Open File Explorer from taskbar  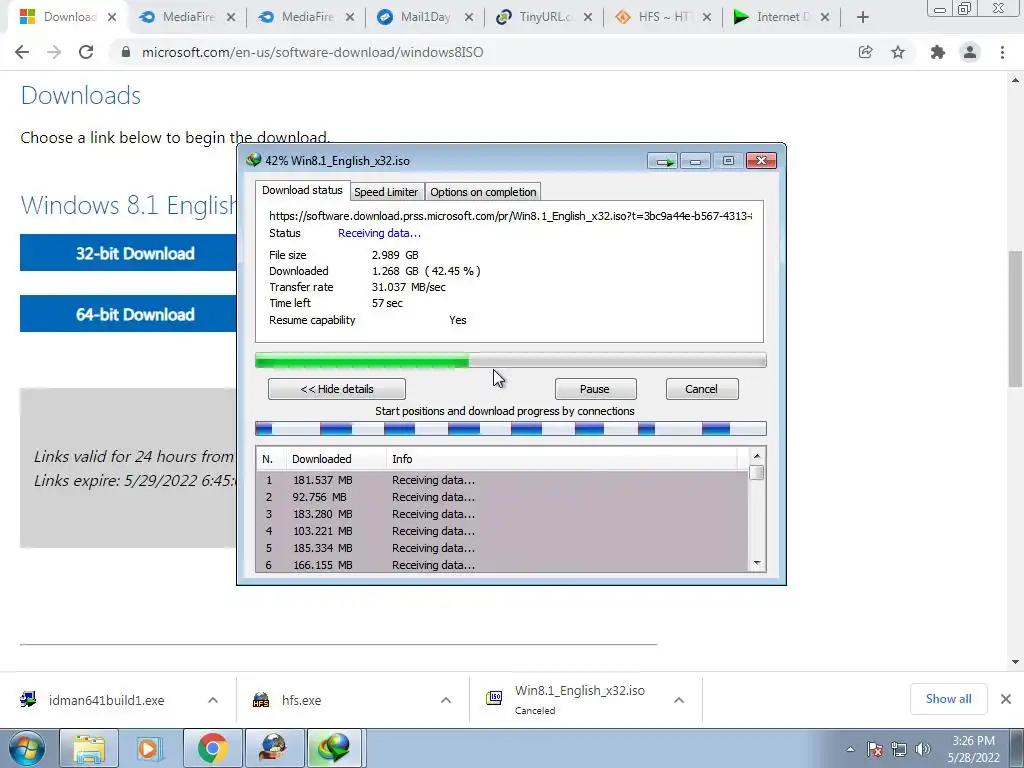pos(89,748)
